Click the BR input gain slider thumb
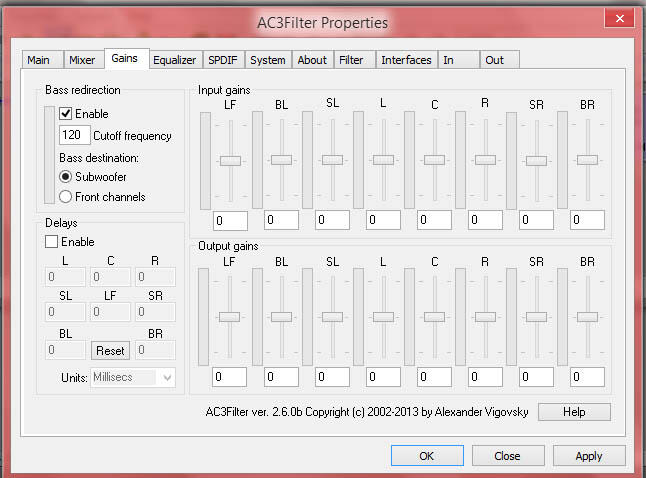Image resolution: width=646 pixels, height=478 pixels. pos(587,159)
